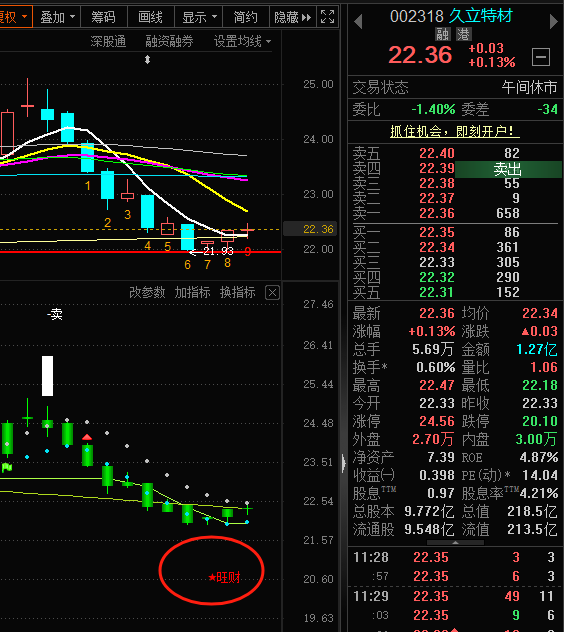Click the 跌停 price 20.10

pyautogui.click(x=540, y=421)
